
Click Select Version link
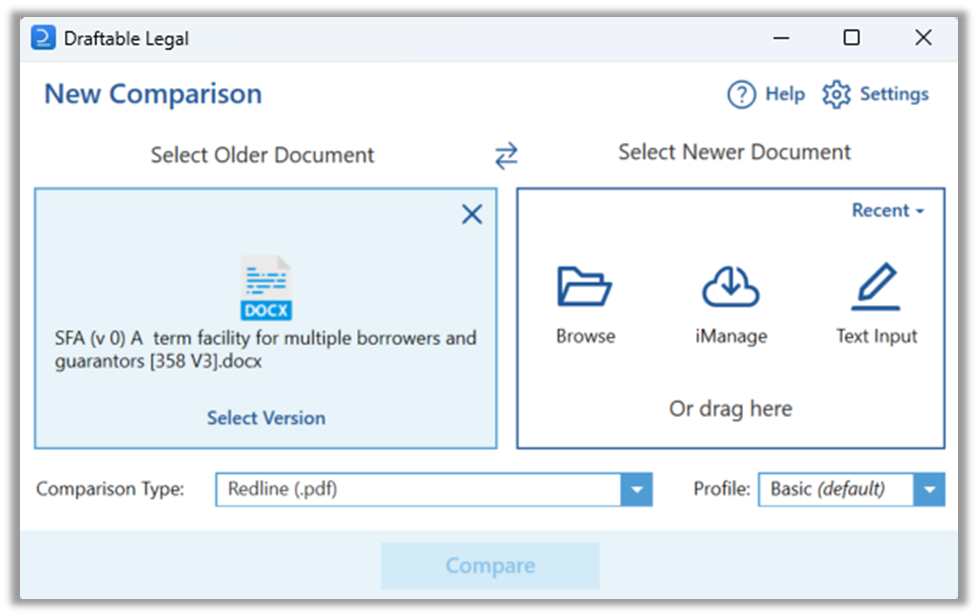click(266, 418)
